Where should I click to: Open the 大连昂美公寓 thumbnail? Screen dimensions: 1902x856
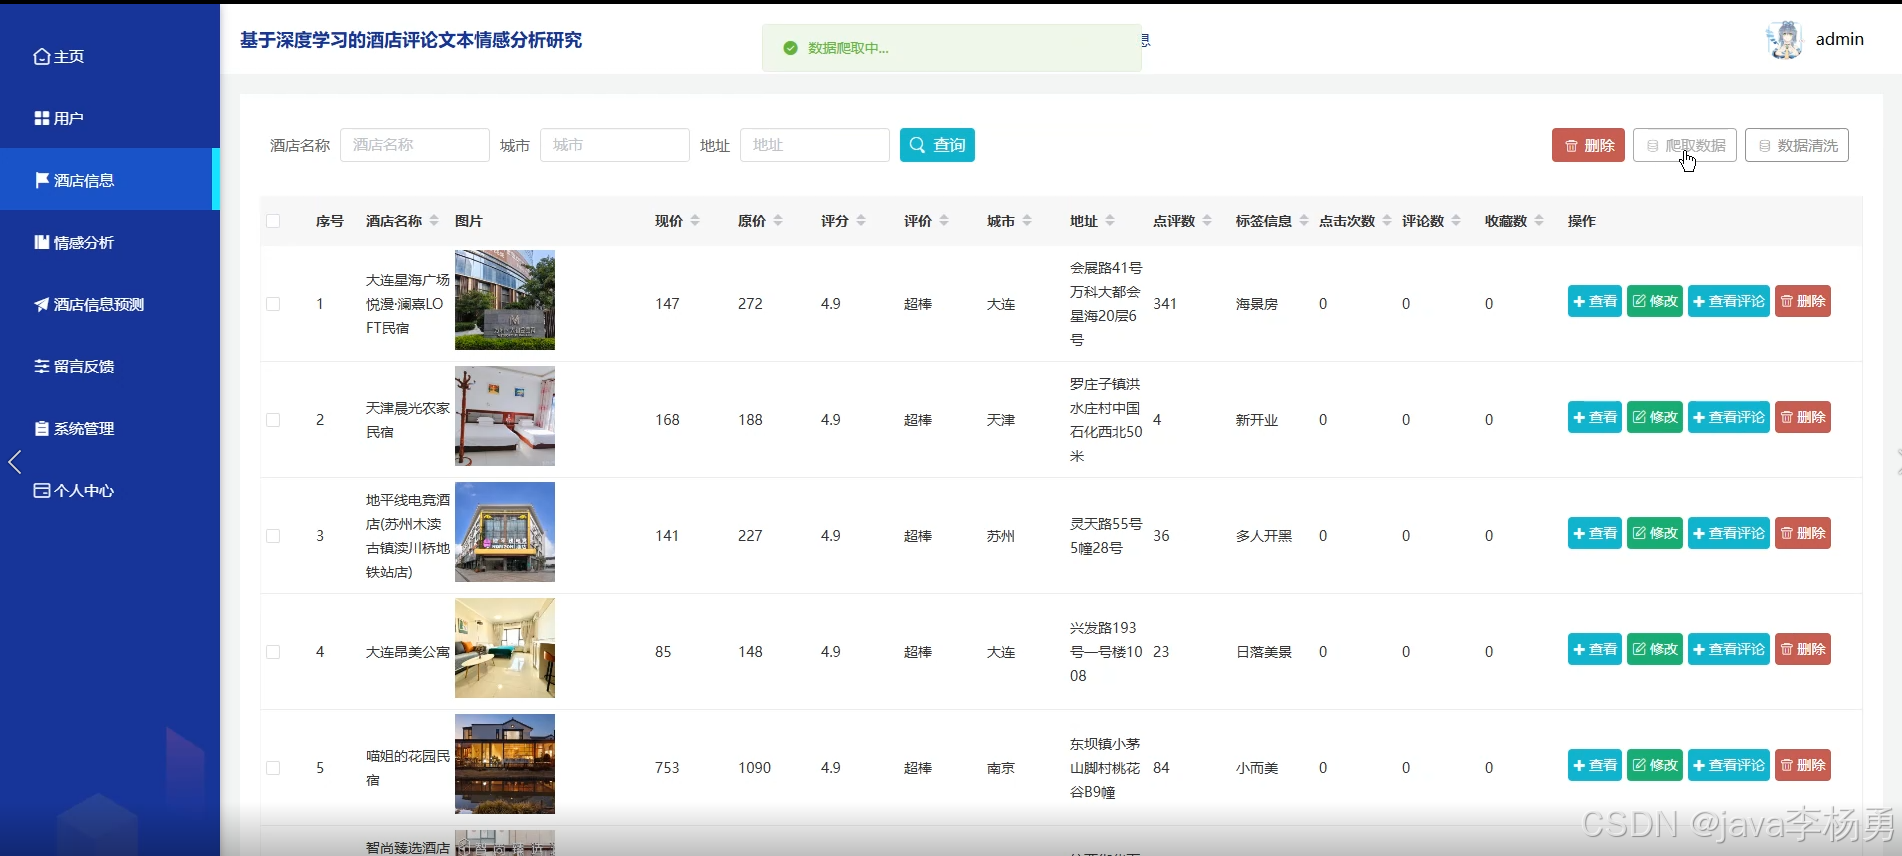(505, 648)
